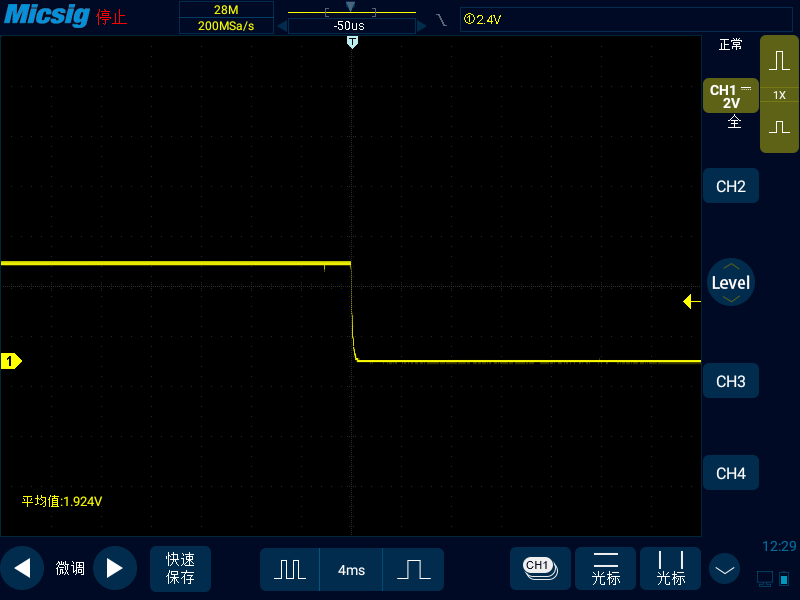The height and width of the screenshot is (600, 800).
Task: Enable horizontal 光标 cursors
Action: point(606,568)
